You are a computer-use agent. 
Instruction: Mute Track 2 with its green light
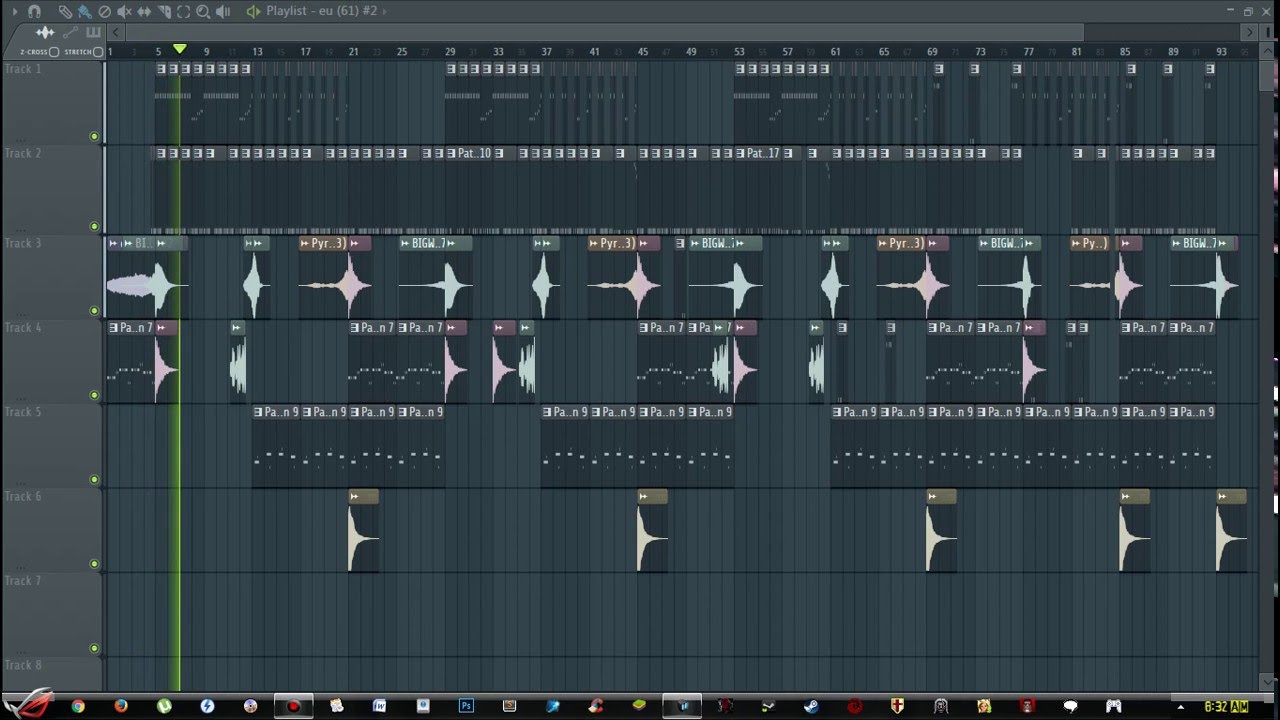pyautogui.click(x=94, y=226)
